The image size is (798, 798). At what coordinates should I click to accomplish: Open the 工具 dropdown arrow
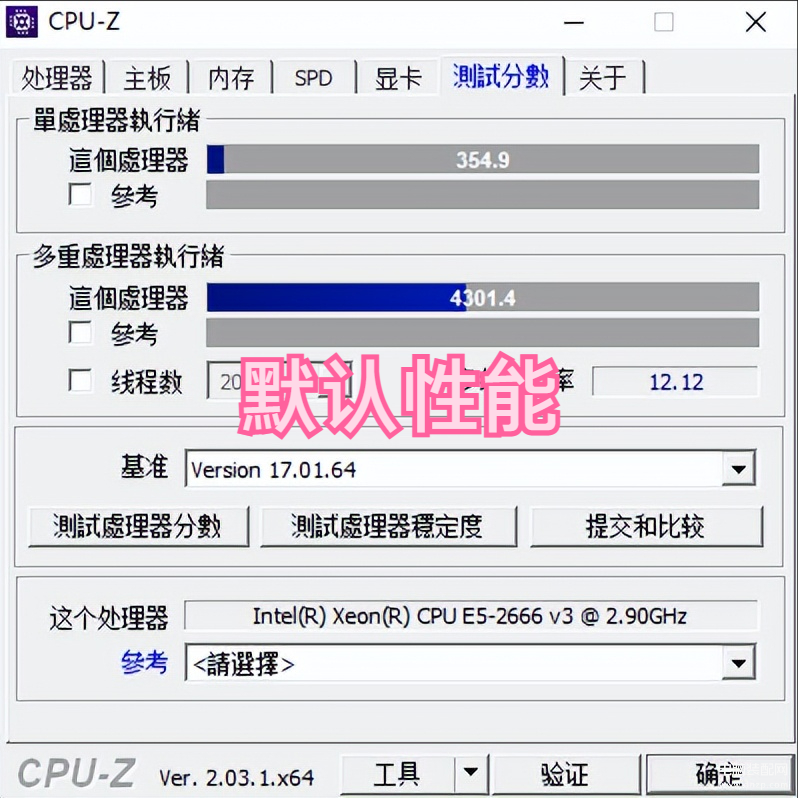[x=471, y=773]
